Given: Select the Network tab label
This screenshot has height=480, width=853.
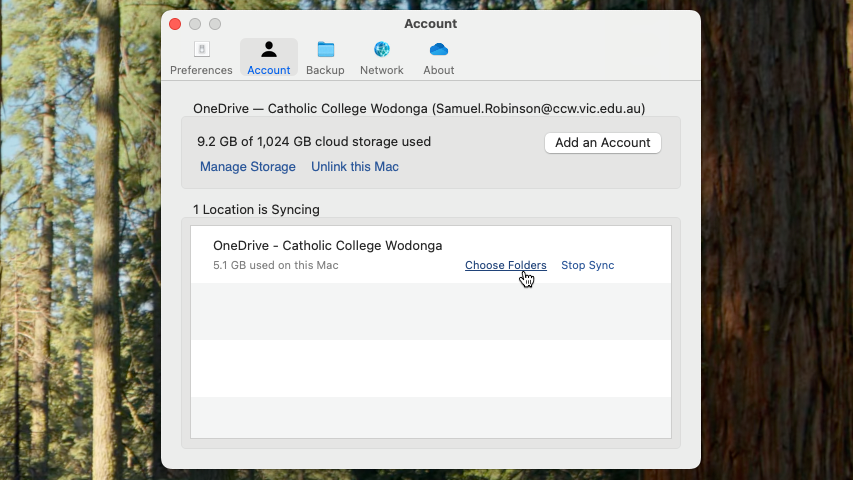Looking at the screenshot, I should [382, 70].
